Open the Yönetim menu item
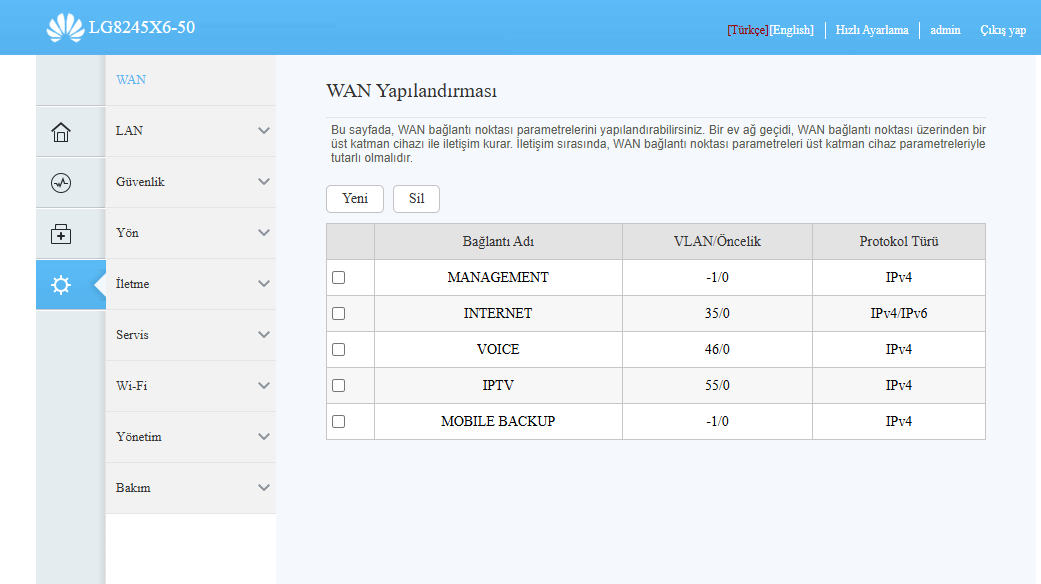The image size is (1041, 584). [191, 437]
